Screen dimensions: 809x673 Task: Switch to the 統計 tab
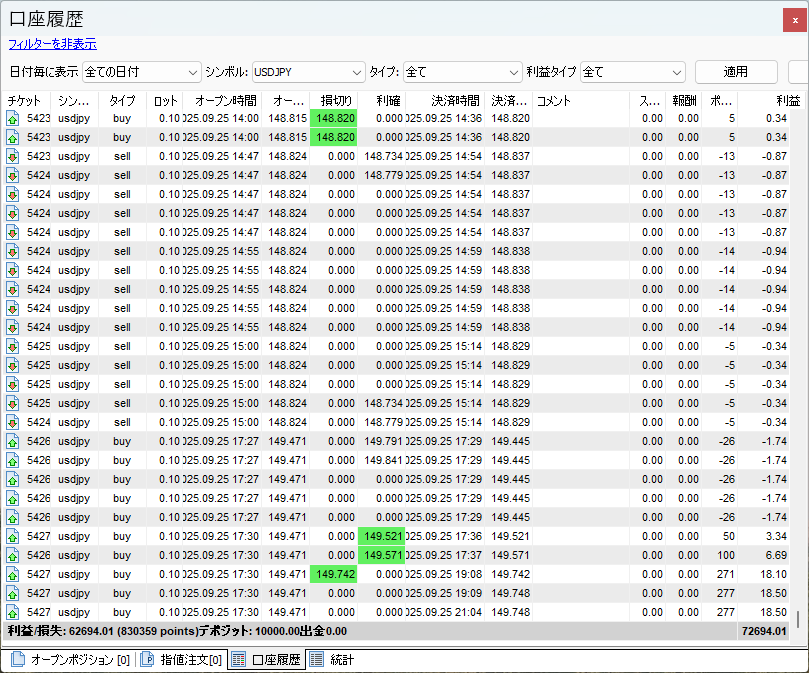pos(342,660)
